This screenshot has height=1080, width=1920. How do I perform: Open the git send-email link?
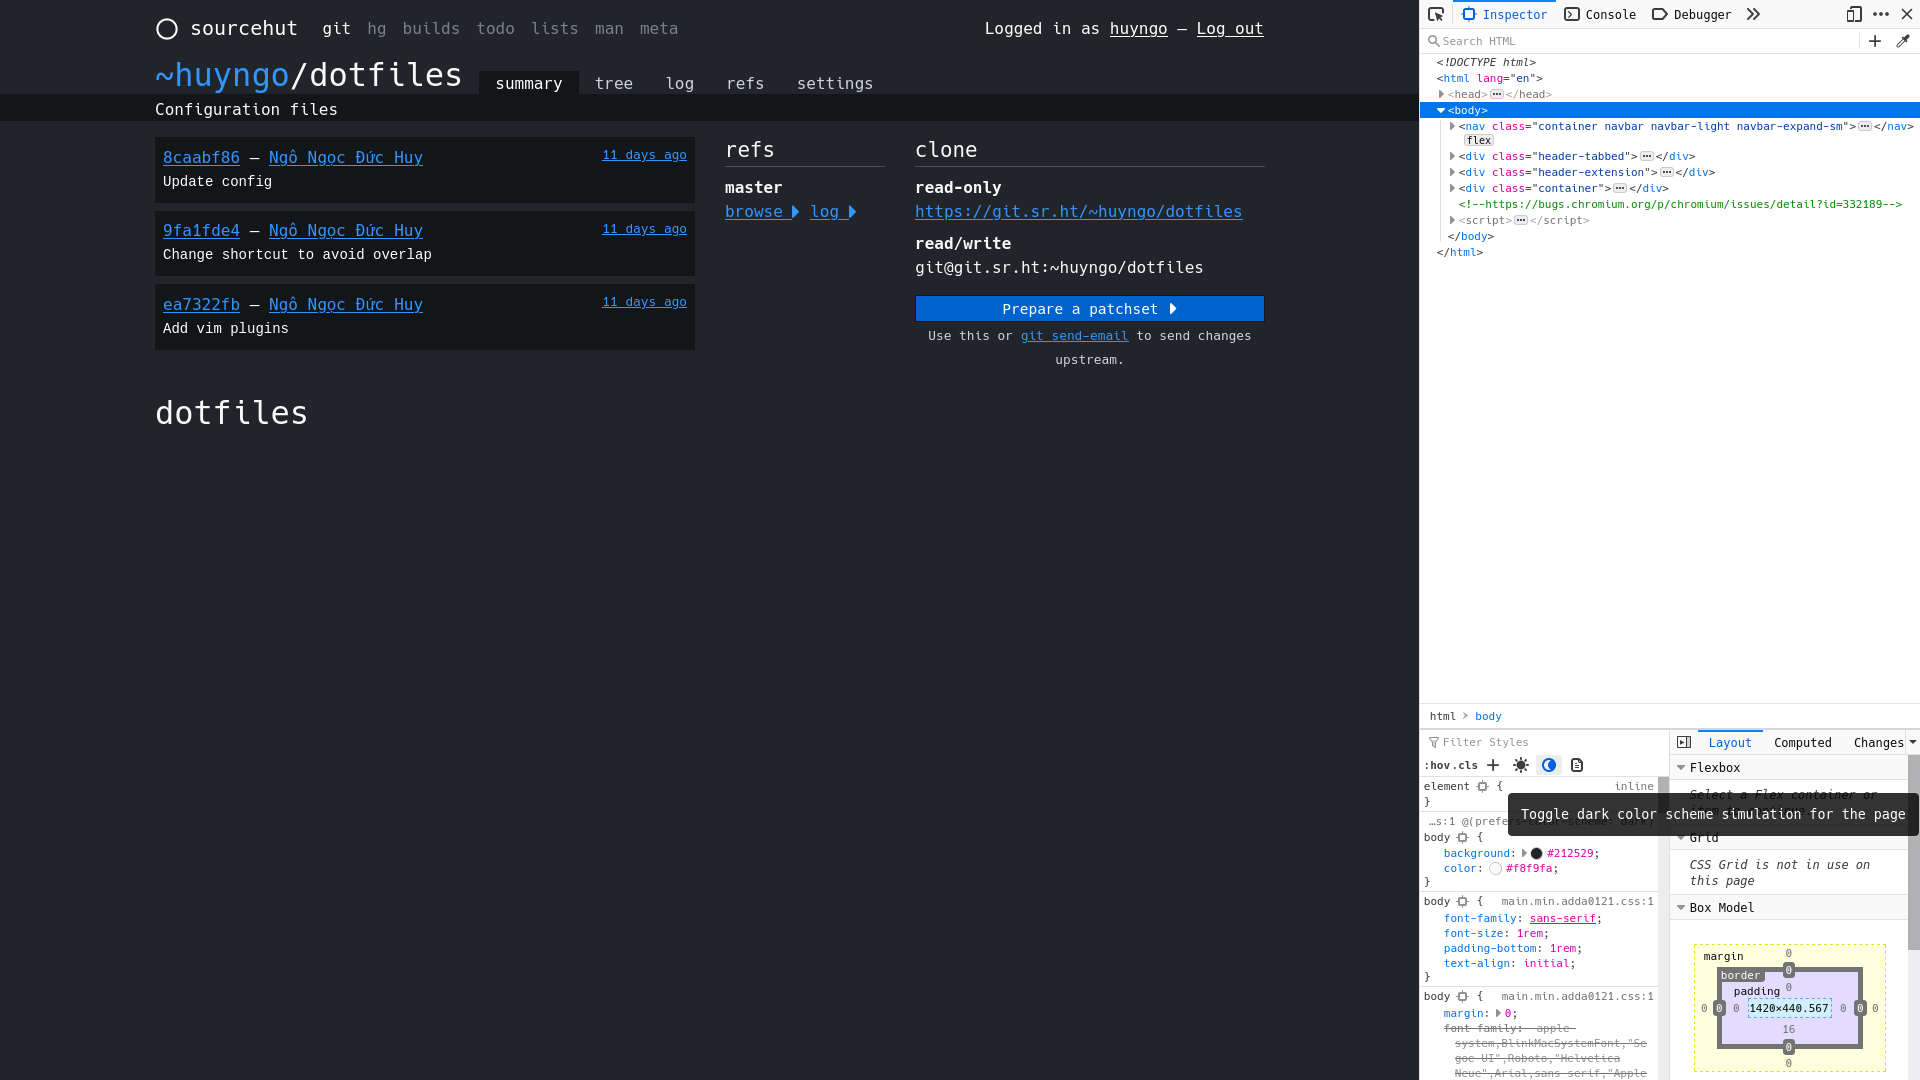[1074, 336]
